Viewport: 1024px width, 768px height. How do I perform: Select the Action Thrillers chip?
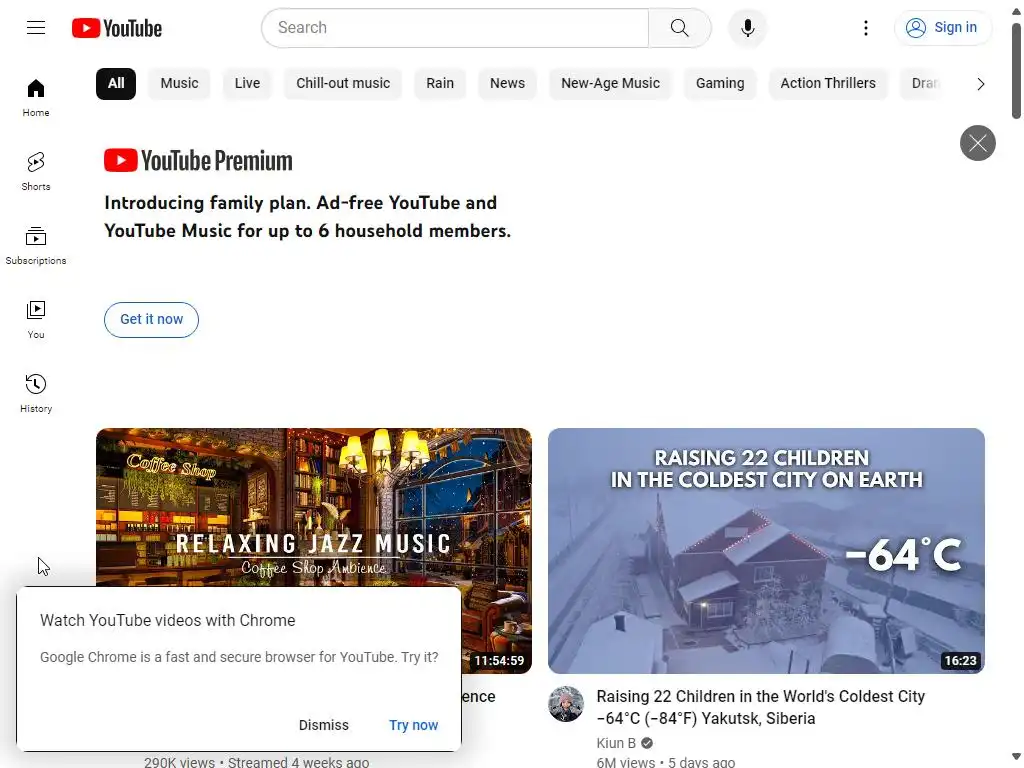click(827, 84)
